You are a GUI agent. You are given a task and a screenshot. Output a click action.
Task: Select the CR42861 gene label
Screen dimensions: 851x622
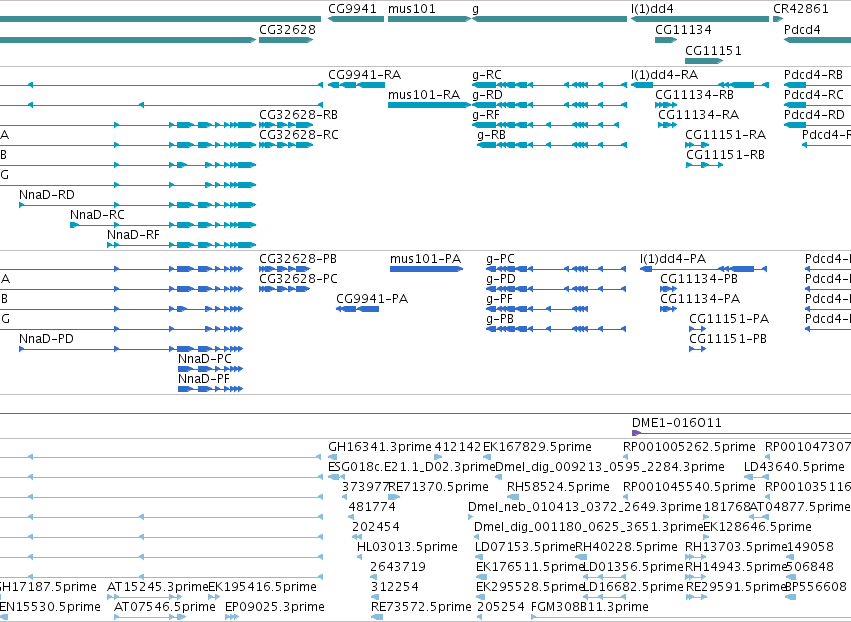801,9
